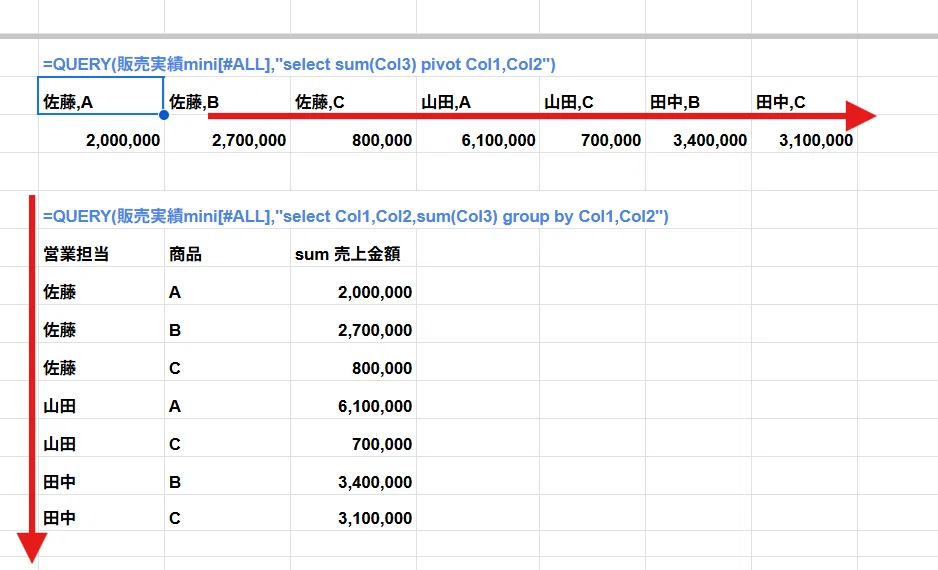Select product C in the 佐藤 800,000 row

[227, 362]
